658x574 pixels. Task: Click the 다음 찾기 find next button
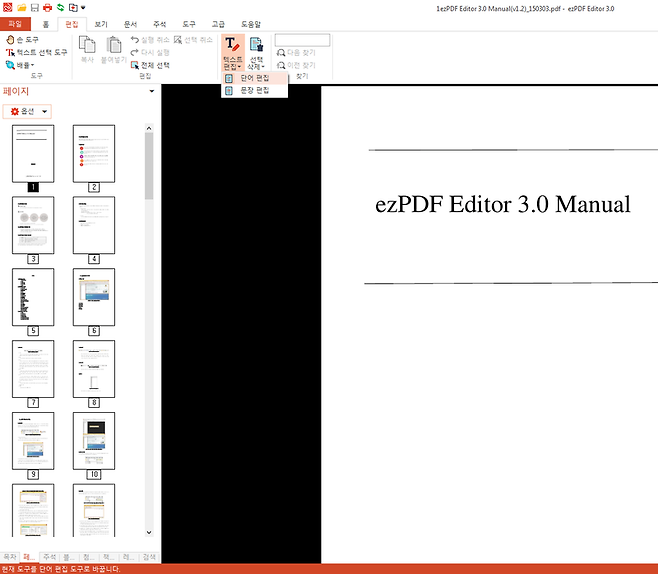point(296,52)
